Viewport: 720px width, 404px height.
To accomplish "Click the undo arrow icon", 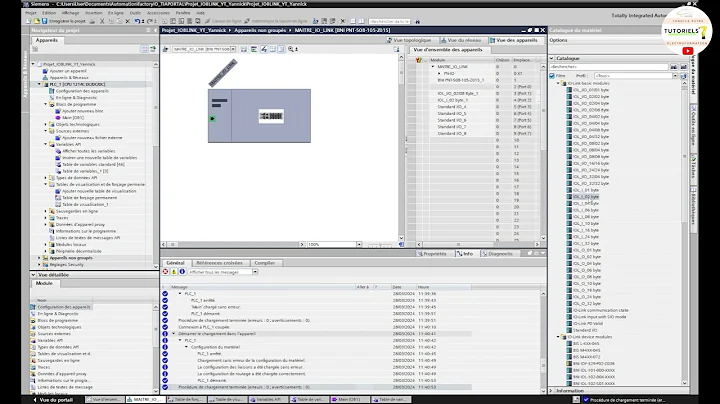I will coord(137,21).
